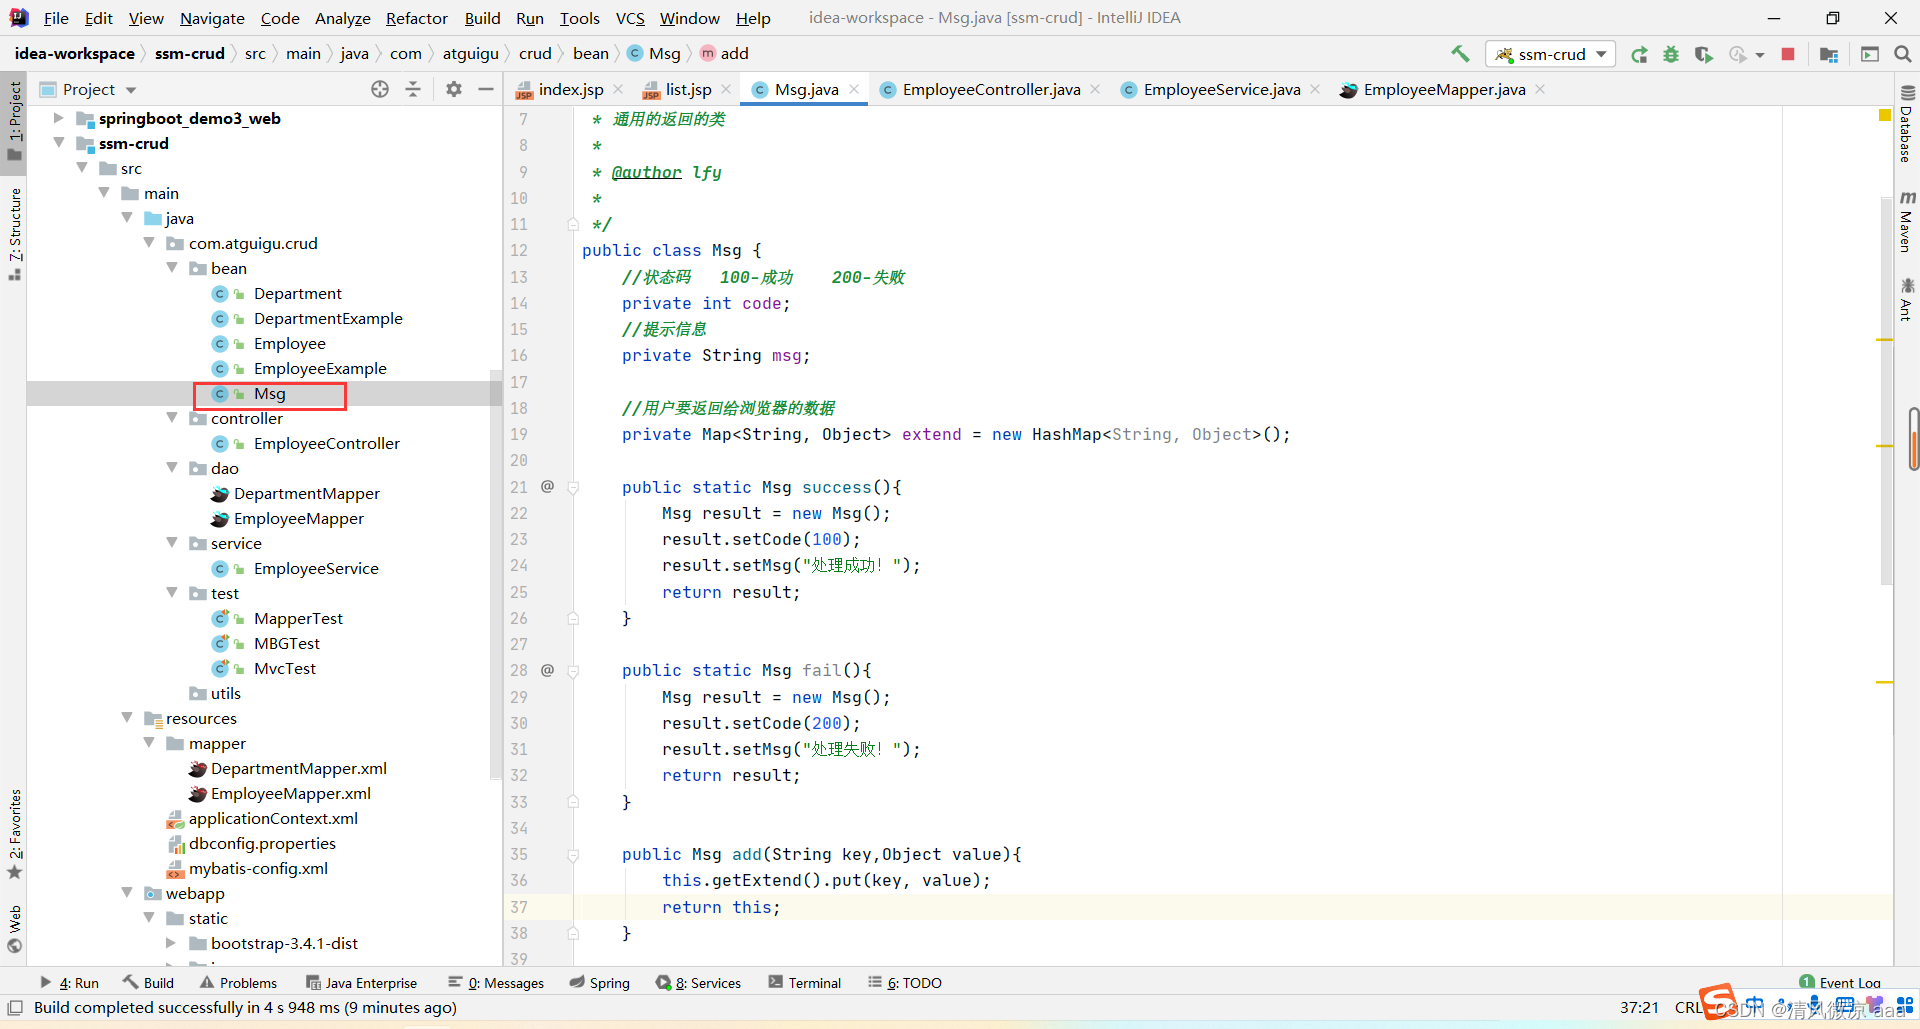This screenshot has height=1029, width=1920.
Task: Open the Favorites tool window
Action: pyautogui.click(x=15, y=834)
